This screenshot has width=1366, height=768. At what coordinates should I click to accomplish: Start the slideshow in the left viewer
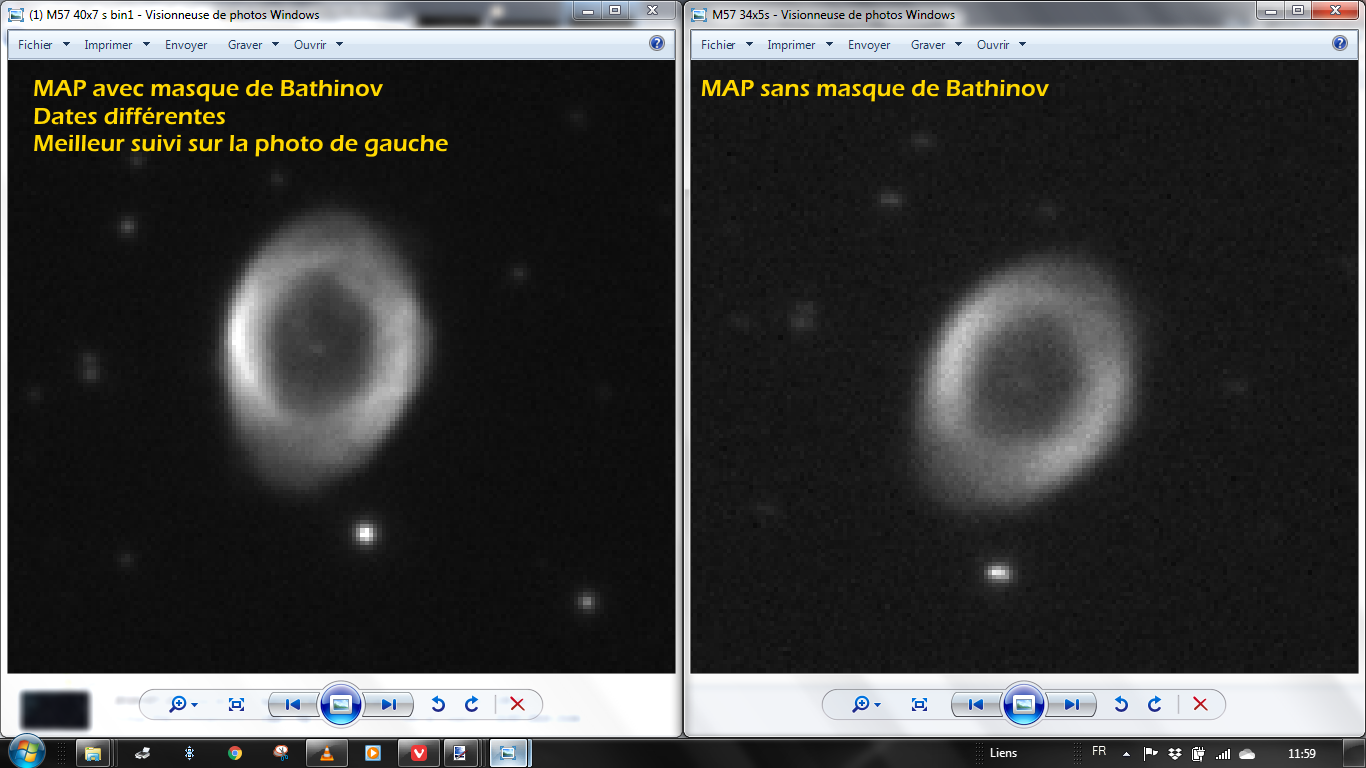pos(341,704)
